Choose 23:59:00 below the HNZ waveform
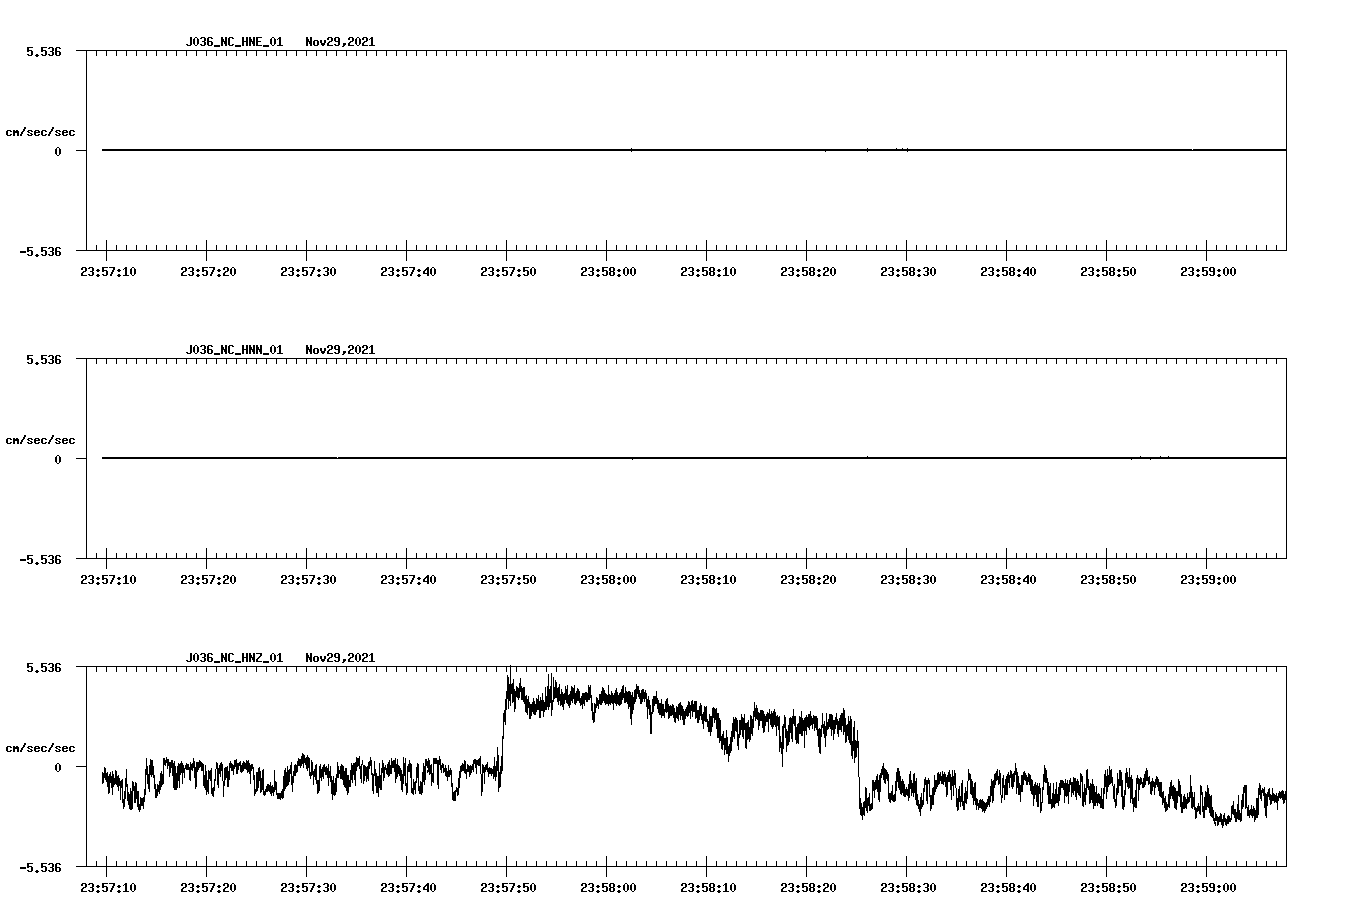 coord(1208,888)
